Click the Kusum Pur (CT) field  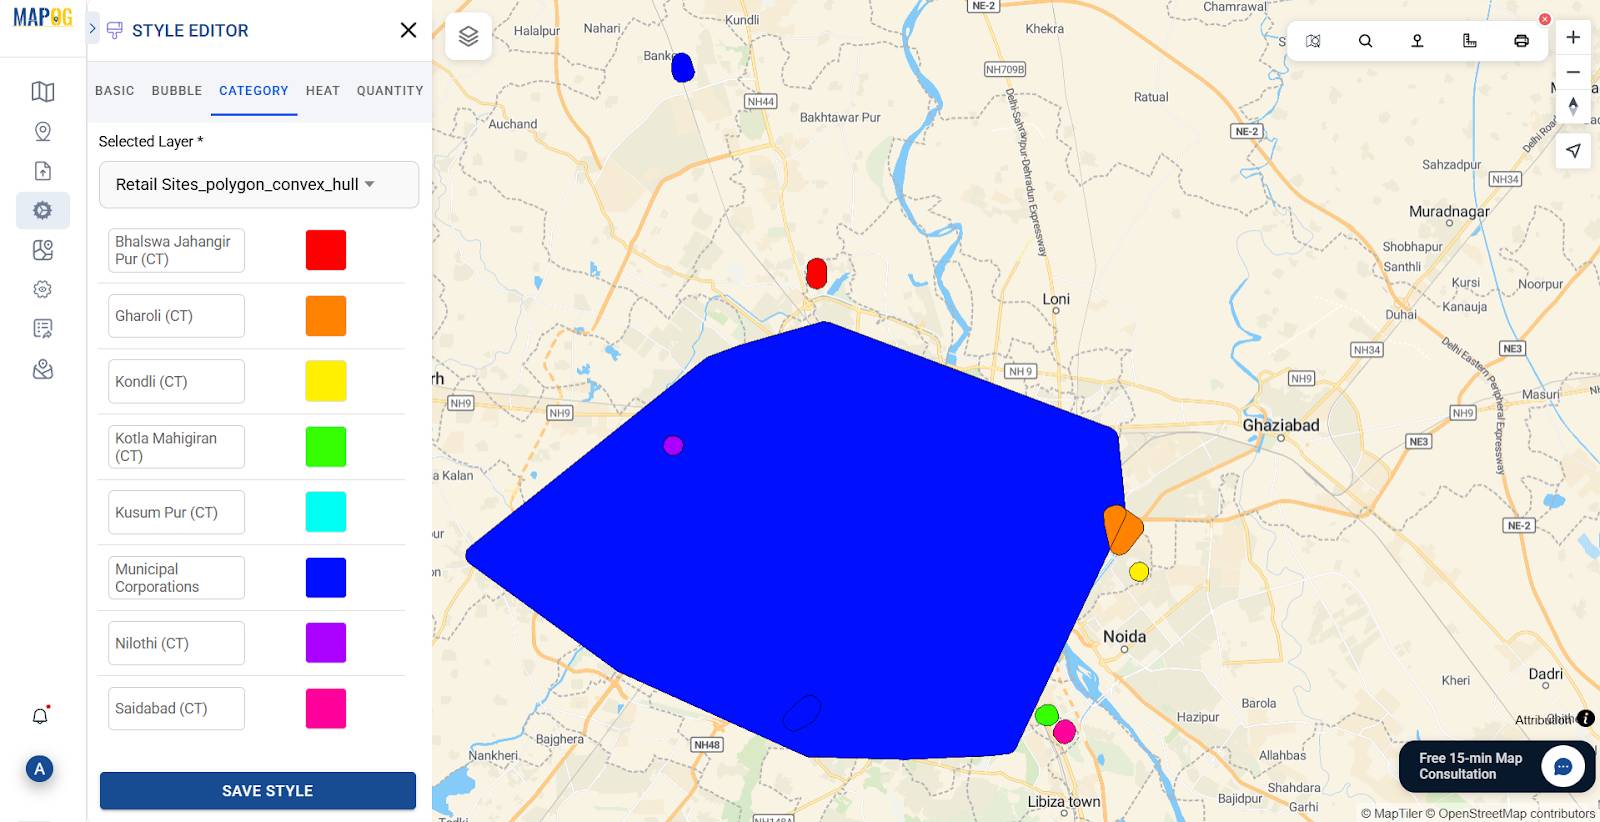click(176, 512)
